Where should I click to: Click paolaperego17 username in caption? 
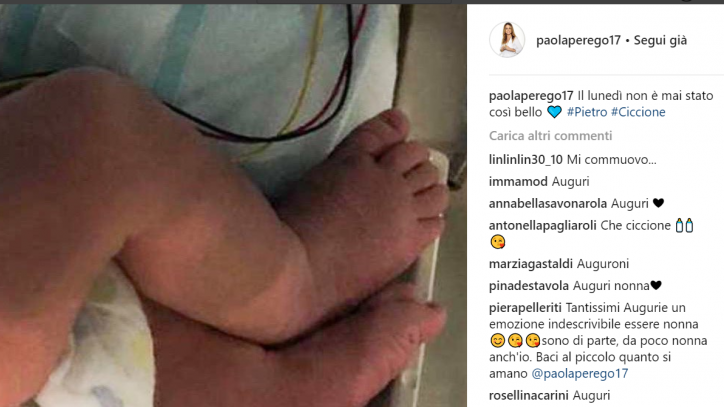[x=531, y=96]
